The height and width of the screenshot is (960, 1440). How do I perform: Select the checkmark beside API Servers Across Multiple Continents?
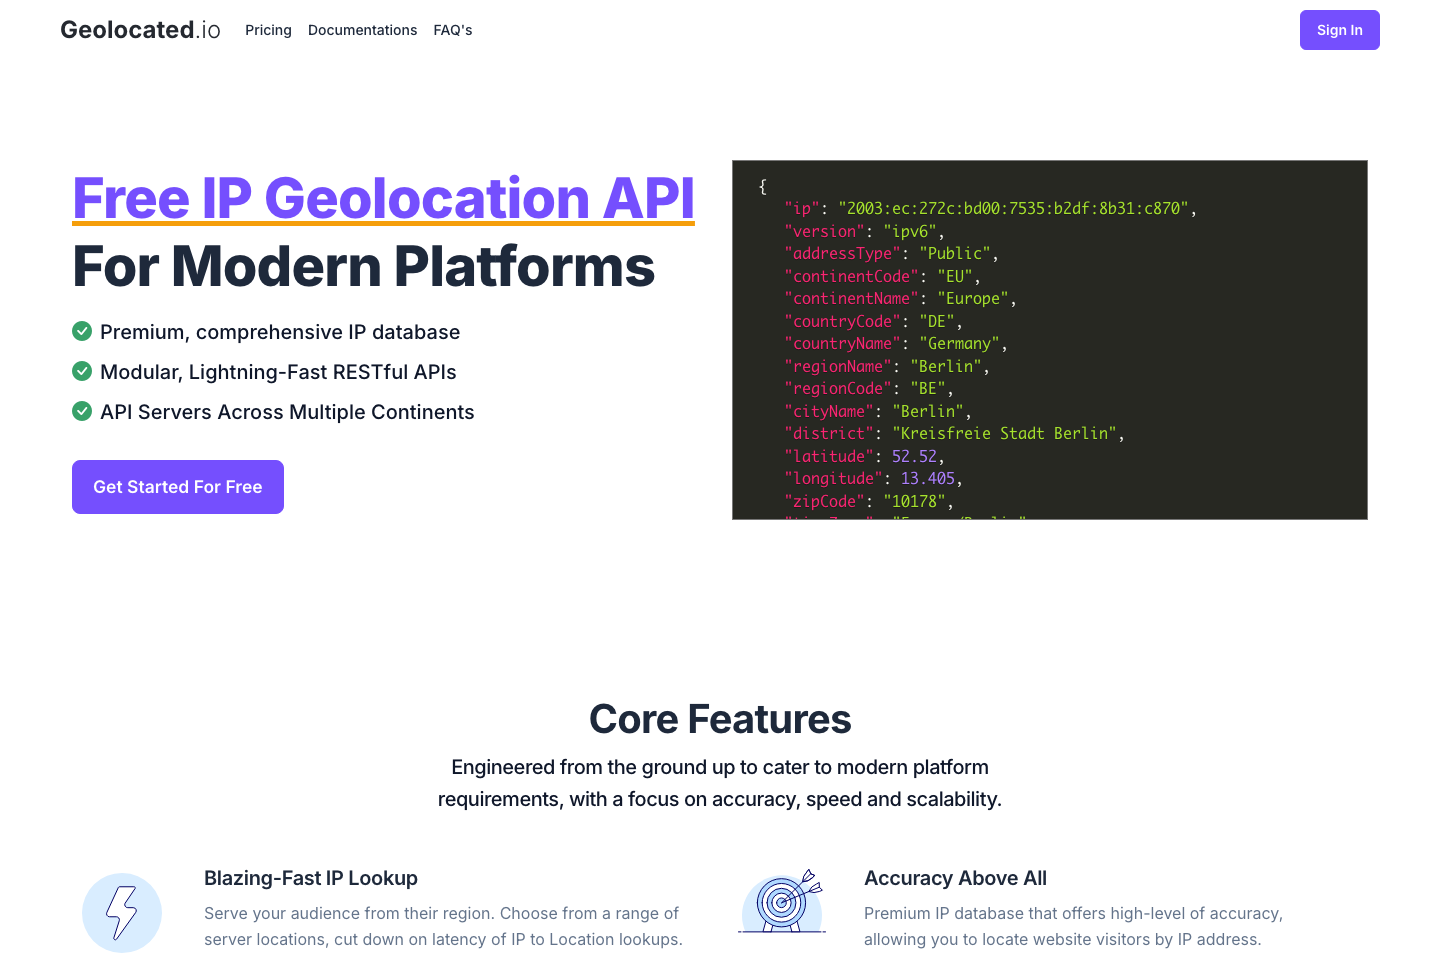[x=82, y=411]
